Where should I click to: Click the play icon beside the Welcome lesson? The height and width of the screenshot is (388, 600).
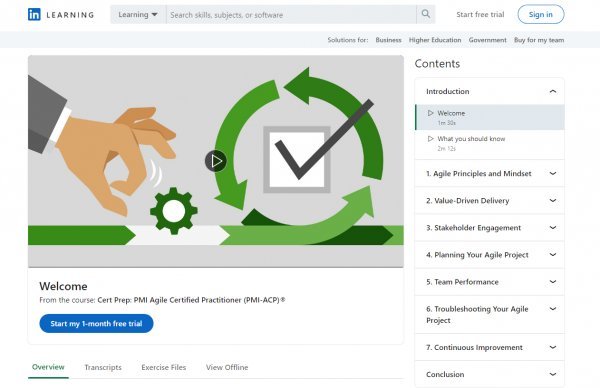pyautogui.click(x=430, y=113)
